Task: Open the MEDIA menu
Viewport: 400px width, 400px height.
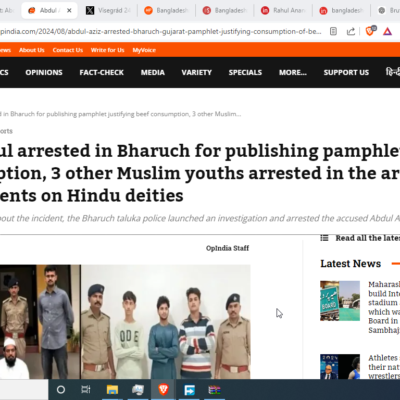Action: click(153, 72)
